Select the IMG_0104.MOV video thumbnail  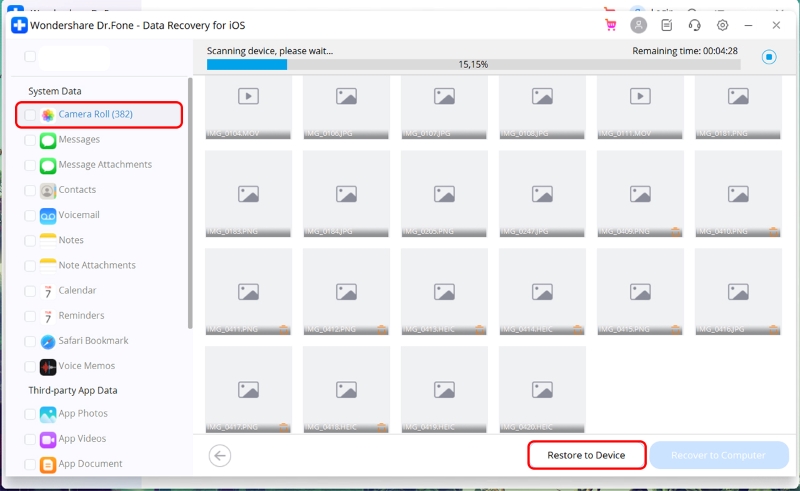[248, 104]
